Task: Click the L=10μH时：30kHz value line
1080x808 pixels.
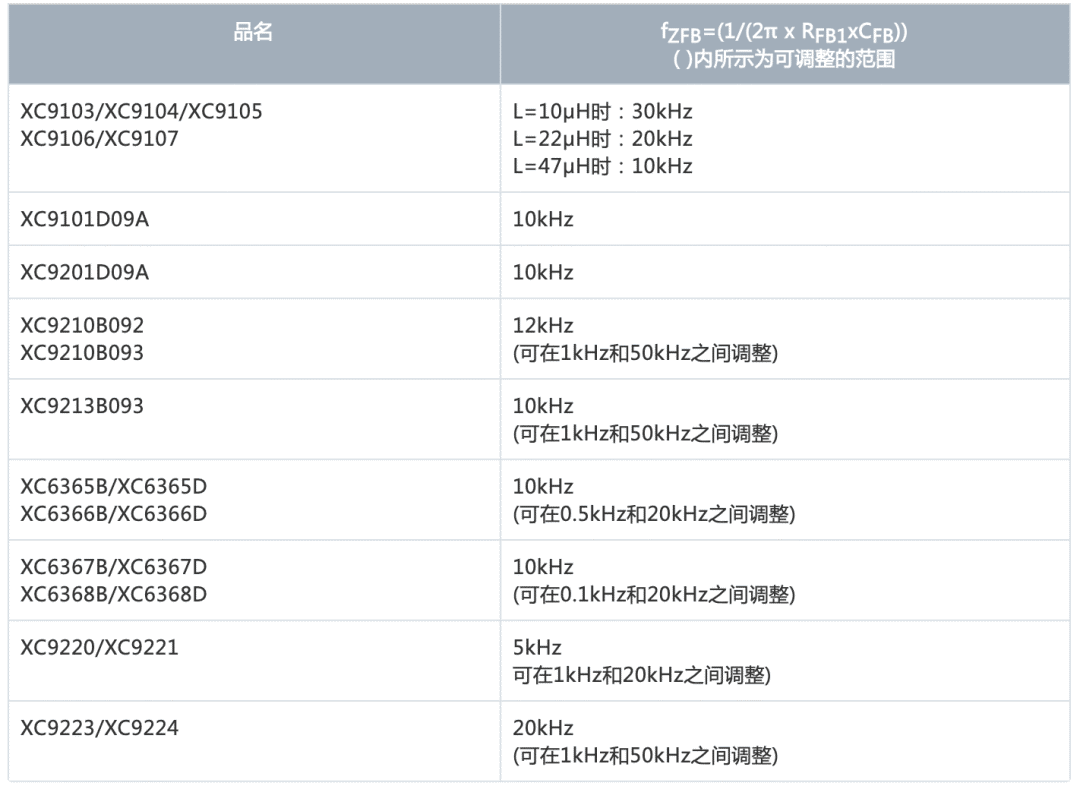Action: coord(603,112)
